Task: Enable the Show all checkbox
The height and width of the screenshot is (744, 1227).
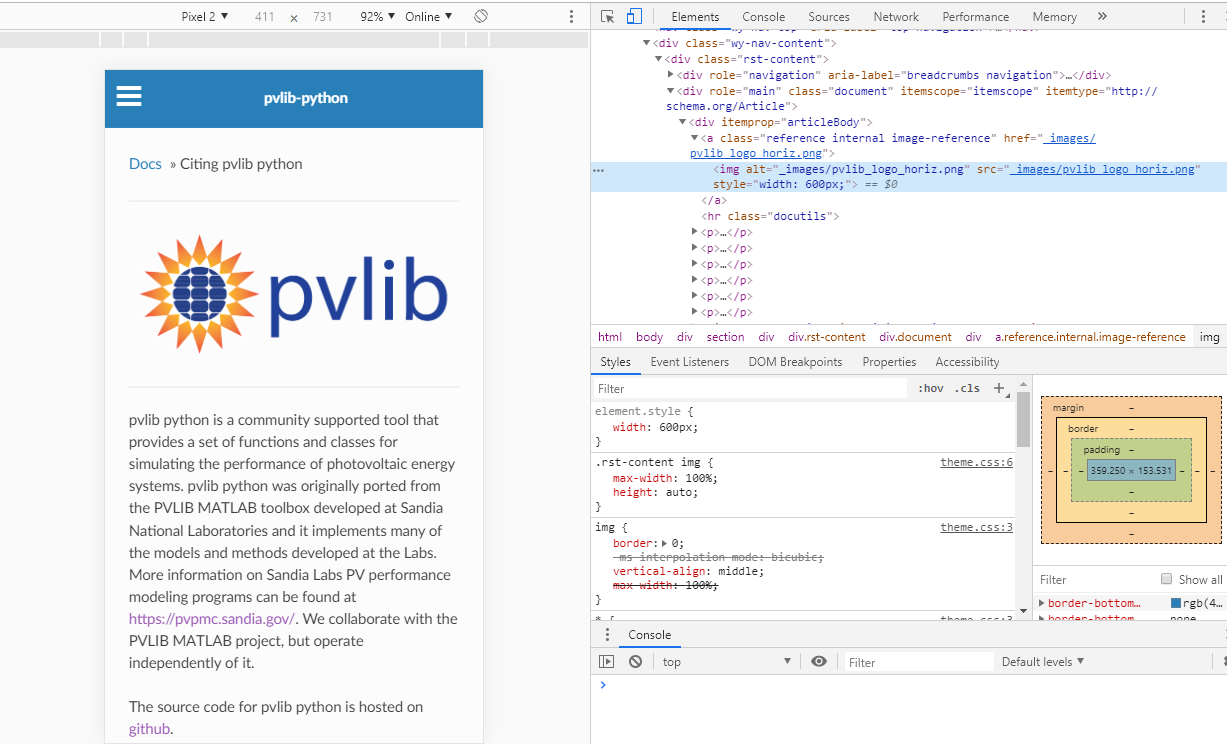Action: 1166,579
